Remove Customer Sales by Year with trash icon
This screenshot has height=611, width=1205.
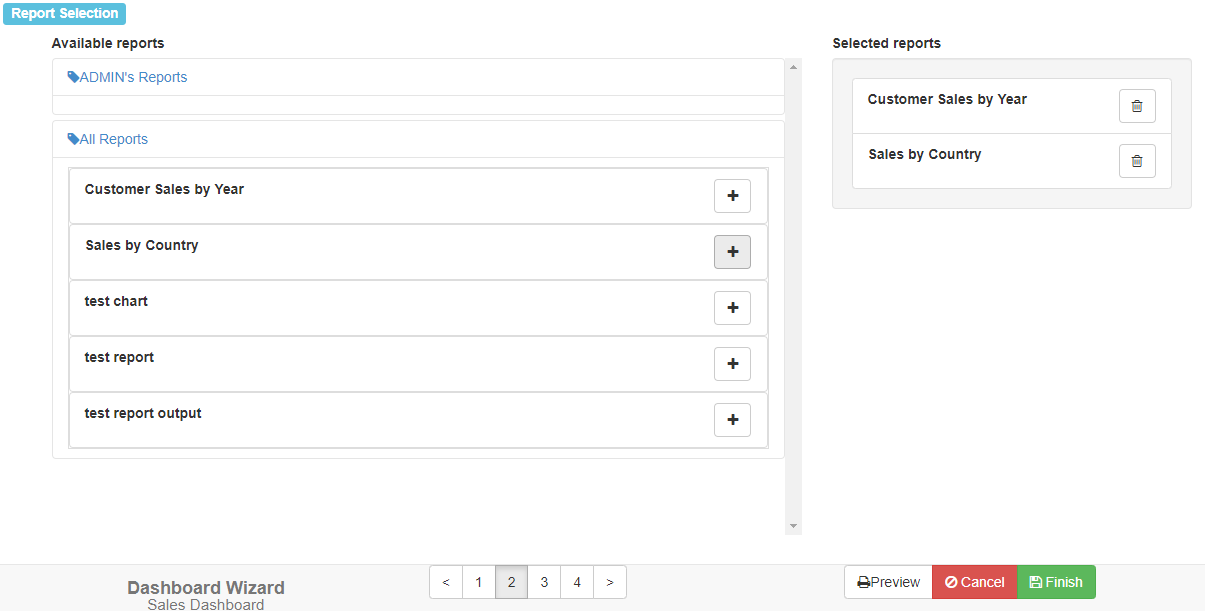coord(1136,106)
